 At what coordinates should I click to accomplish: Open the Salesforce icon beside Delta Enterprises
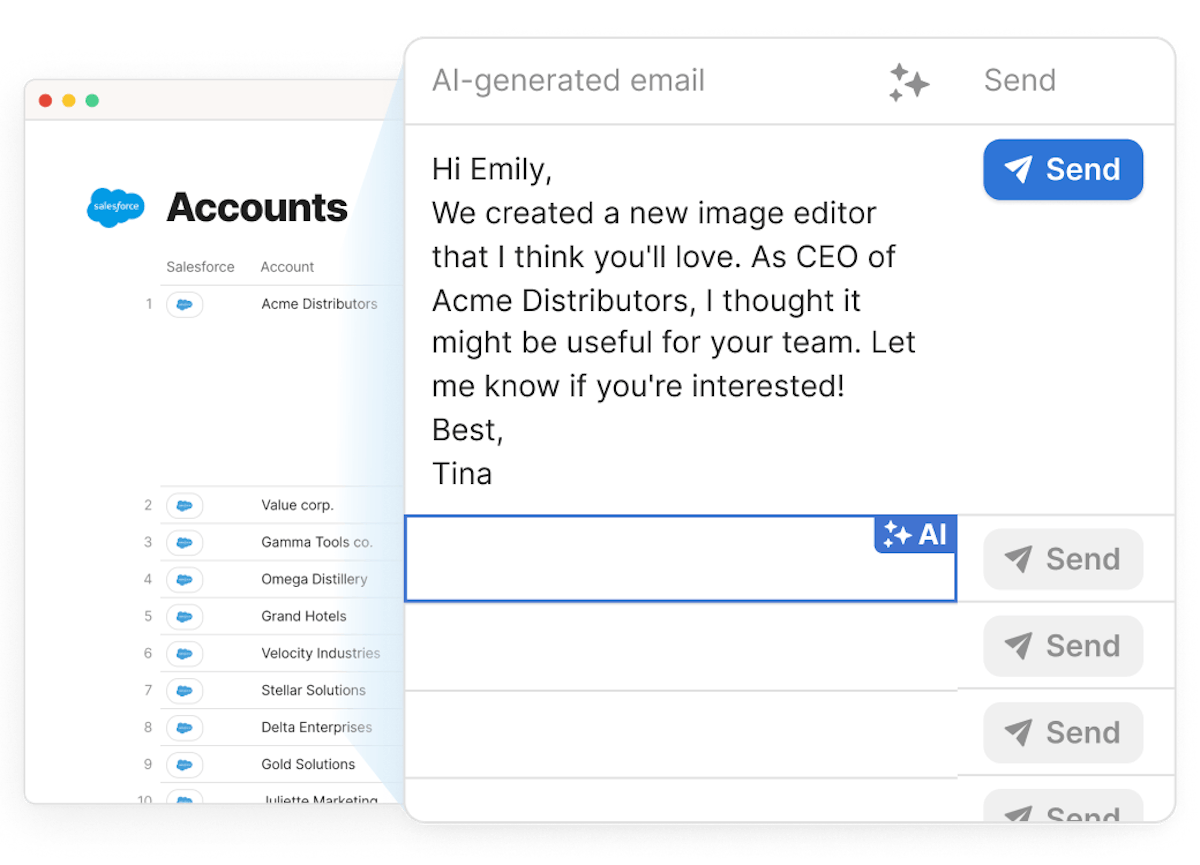(x=184, y=727)
